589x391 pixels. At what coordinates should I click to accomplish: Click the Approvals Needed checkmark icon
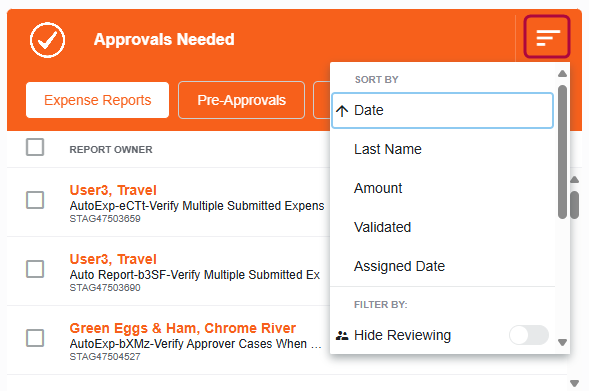tap(47, 40)
